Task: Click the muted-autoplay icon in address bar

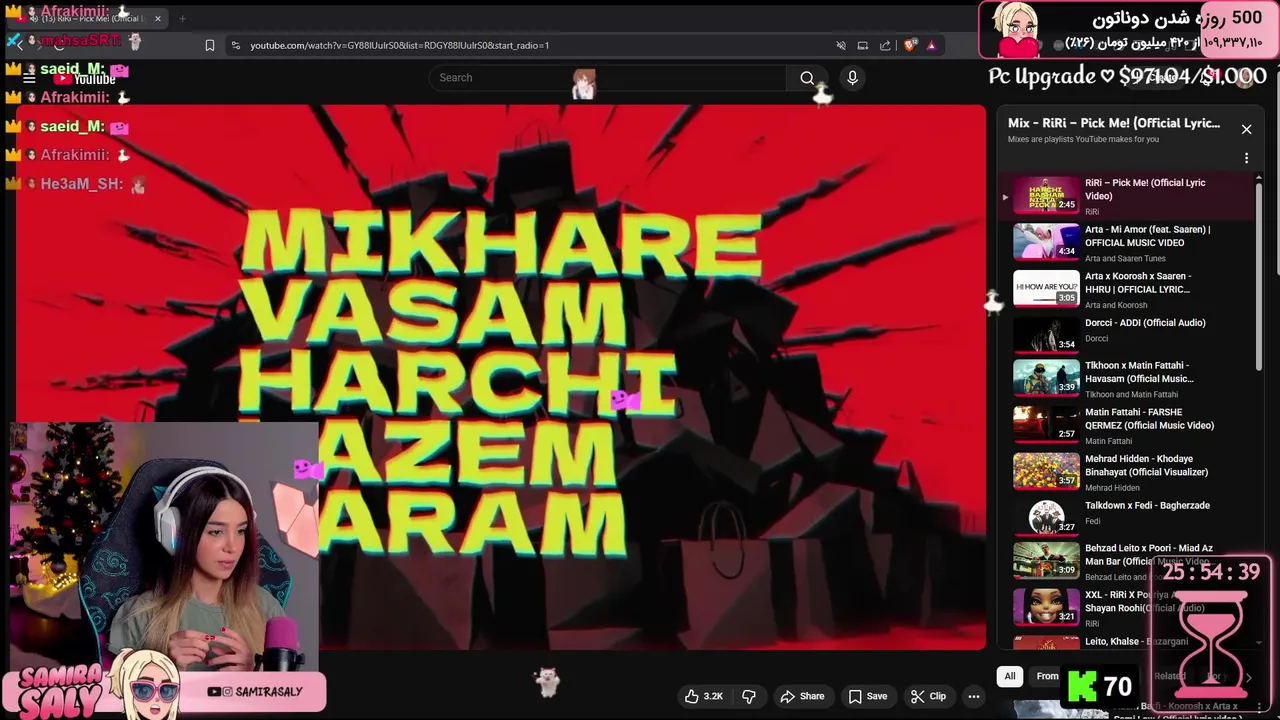Action: pos(841,45)
